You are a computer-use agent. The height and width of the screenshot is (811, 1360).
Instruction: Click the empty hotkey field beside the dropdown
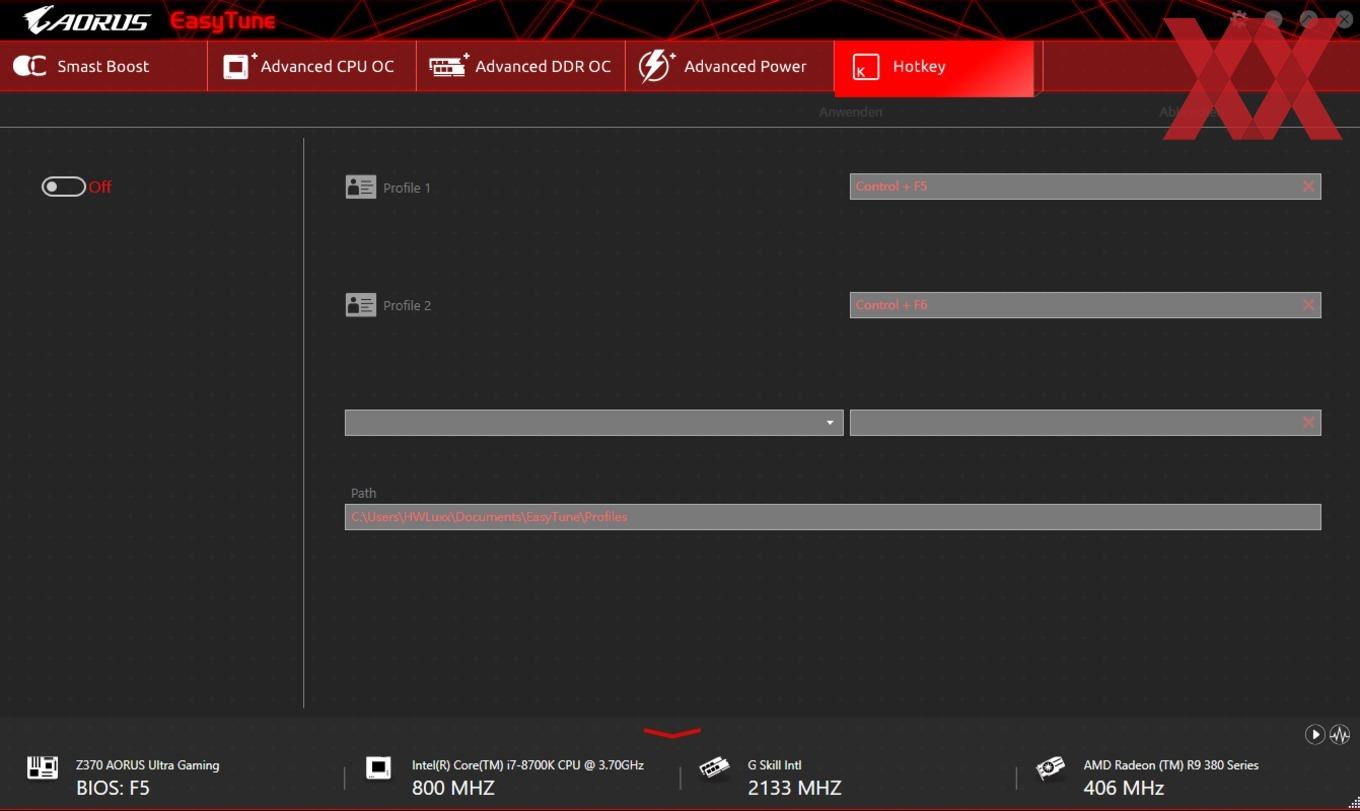click(1085, 423)
